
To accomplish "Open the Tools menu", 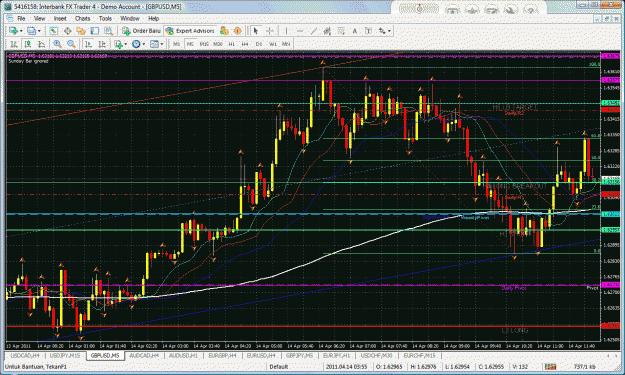I will 105,18.
